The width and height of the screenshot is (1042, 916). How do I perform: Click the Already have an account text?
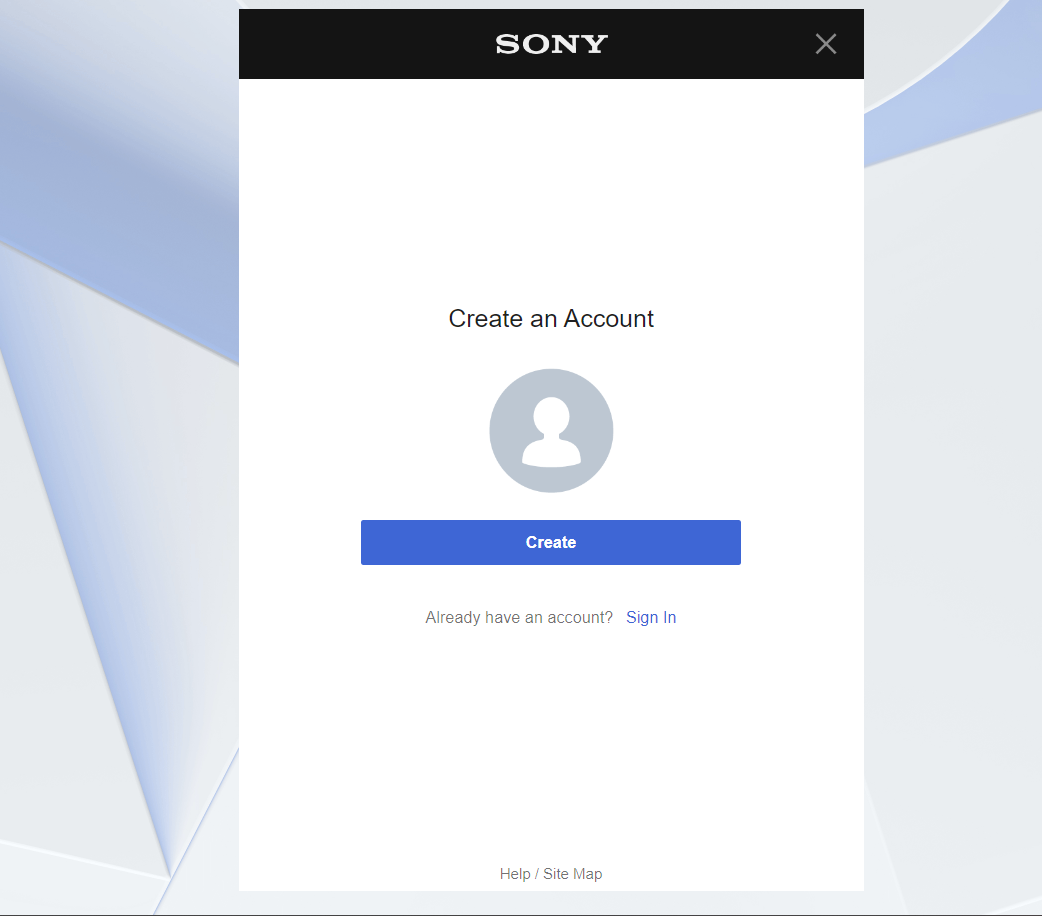(518, 617)
